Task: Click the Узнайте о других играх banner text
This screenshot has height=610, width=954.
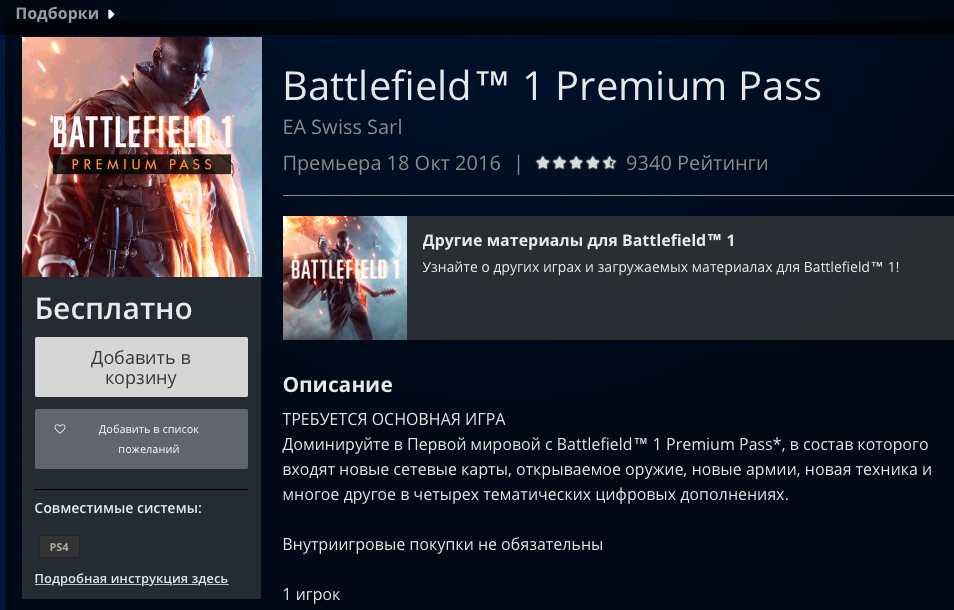Action: coord(661,269)
